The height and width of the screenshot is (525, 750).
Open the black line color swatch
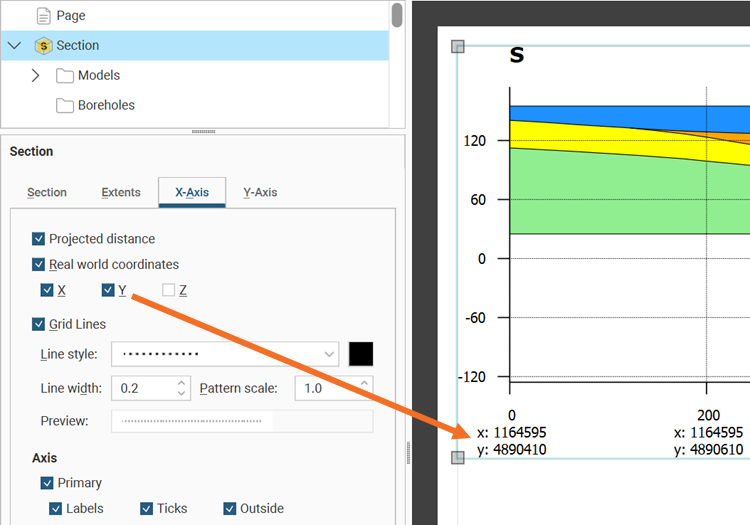coord(361,354)
